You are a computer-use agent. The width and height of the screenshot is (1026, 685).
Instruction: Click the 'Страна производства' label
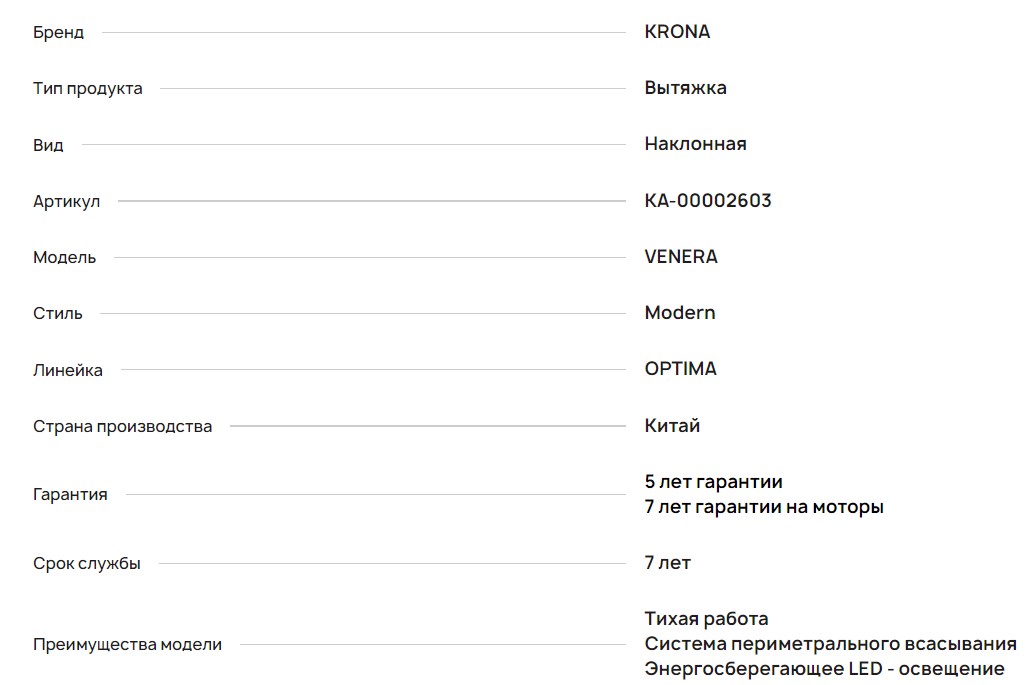pyautogui.click(x=122, y=427)
